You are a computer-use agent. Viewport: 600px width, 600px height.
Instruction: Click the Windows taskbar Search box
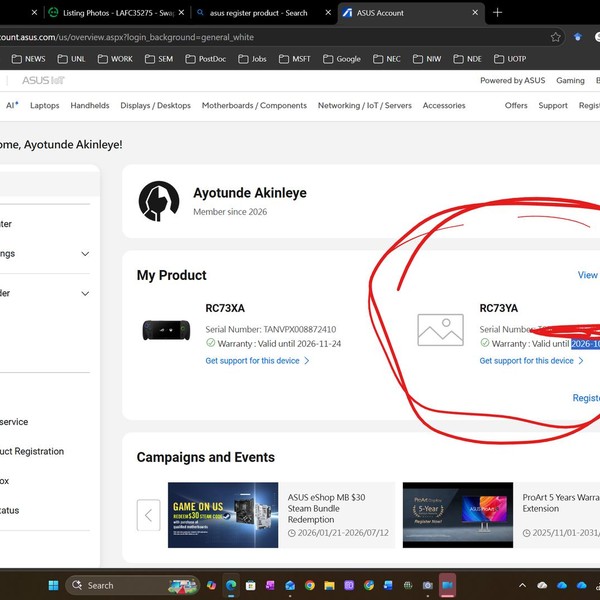point(133,585)
